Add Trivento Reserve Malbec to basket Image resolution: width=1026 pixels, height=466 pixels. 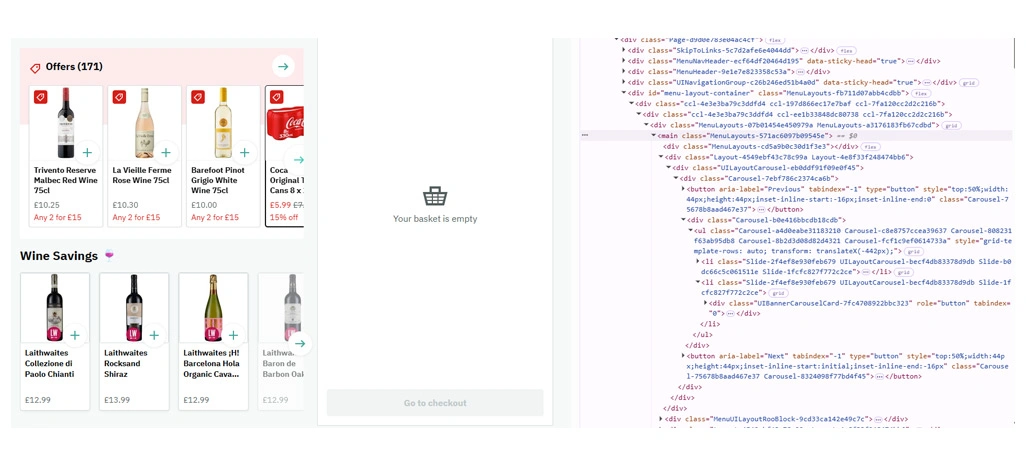point(88,153)
